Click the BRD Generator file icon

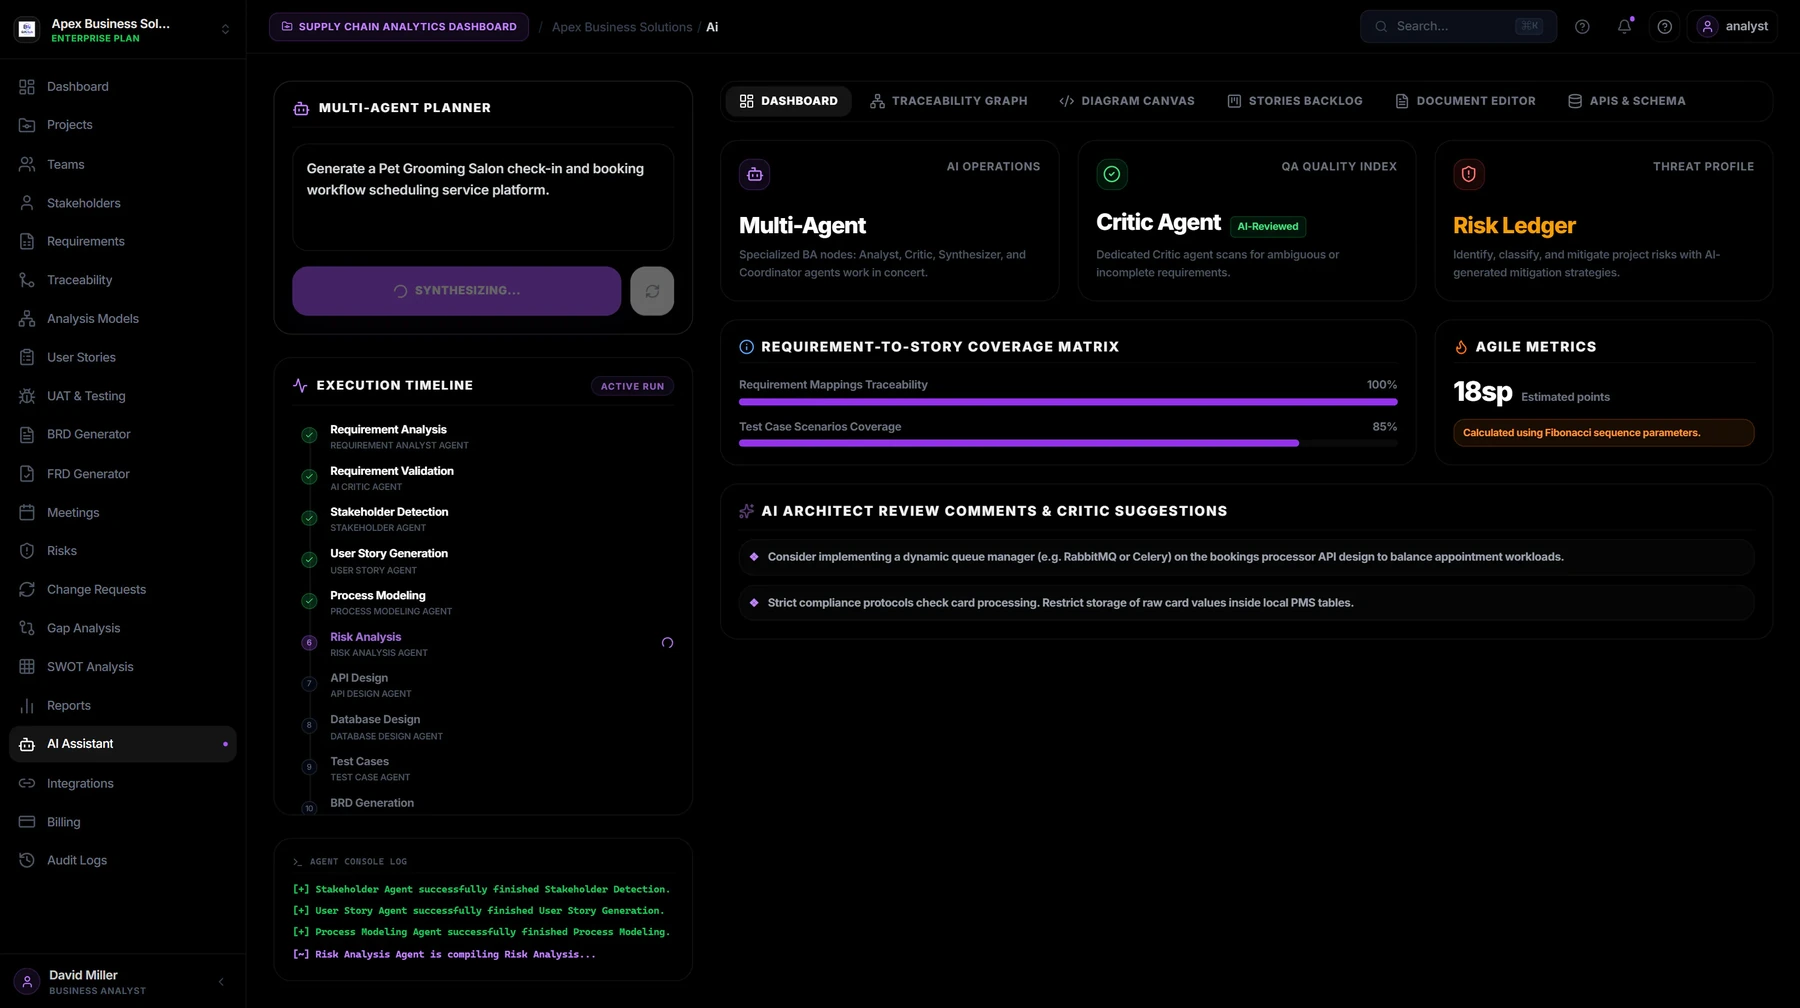click(x=27, y=434)
